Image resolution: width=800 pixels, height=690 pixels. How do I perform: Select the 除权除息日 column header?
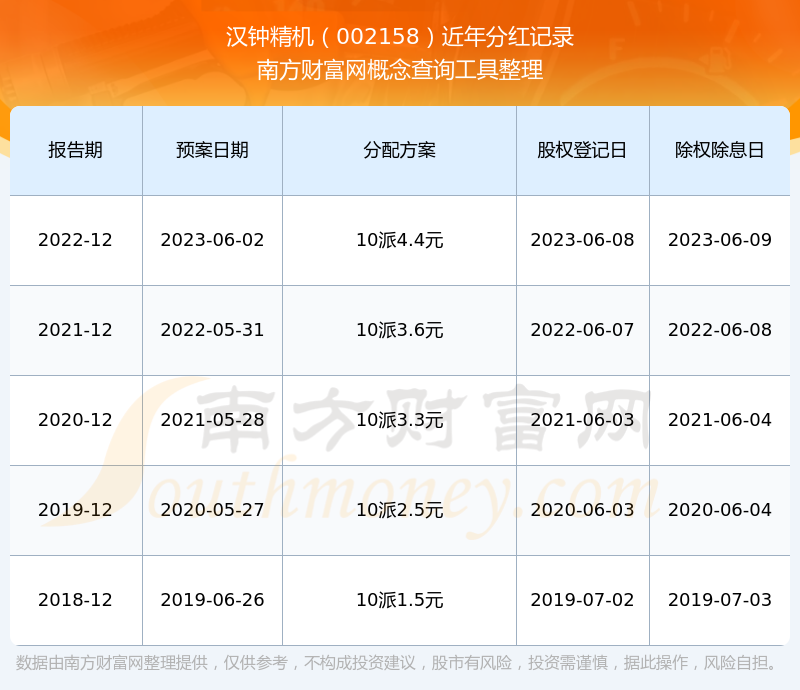719,150
